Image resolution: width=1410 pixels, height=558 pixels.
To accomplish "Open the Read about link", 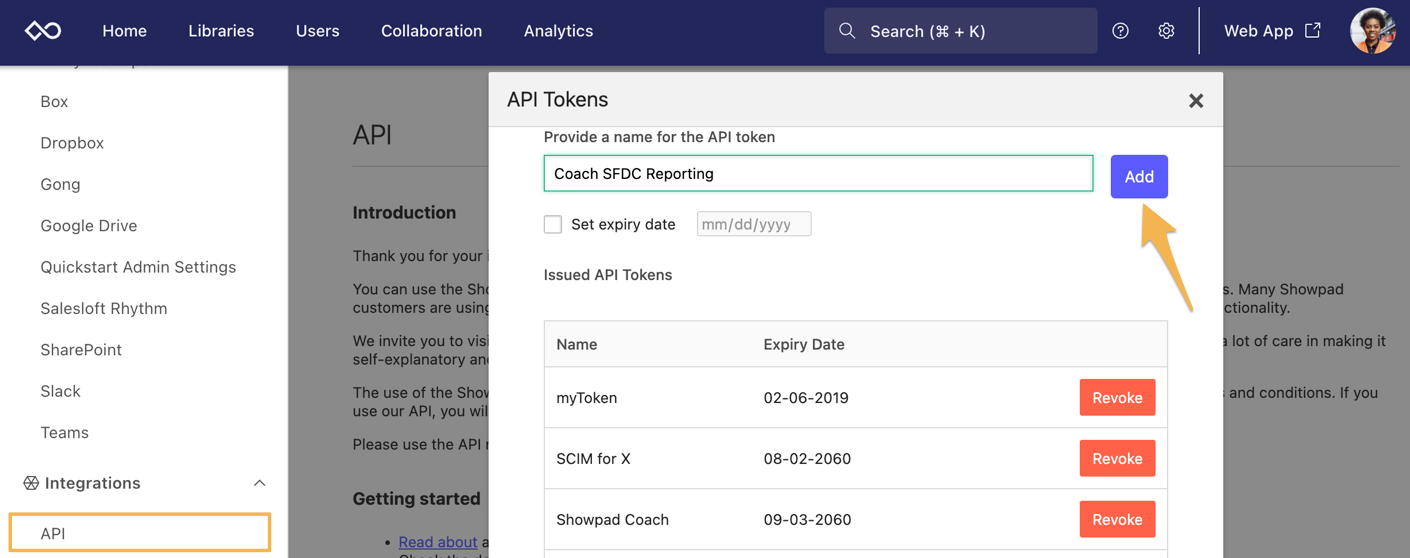I will coord(438,542).
